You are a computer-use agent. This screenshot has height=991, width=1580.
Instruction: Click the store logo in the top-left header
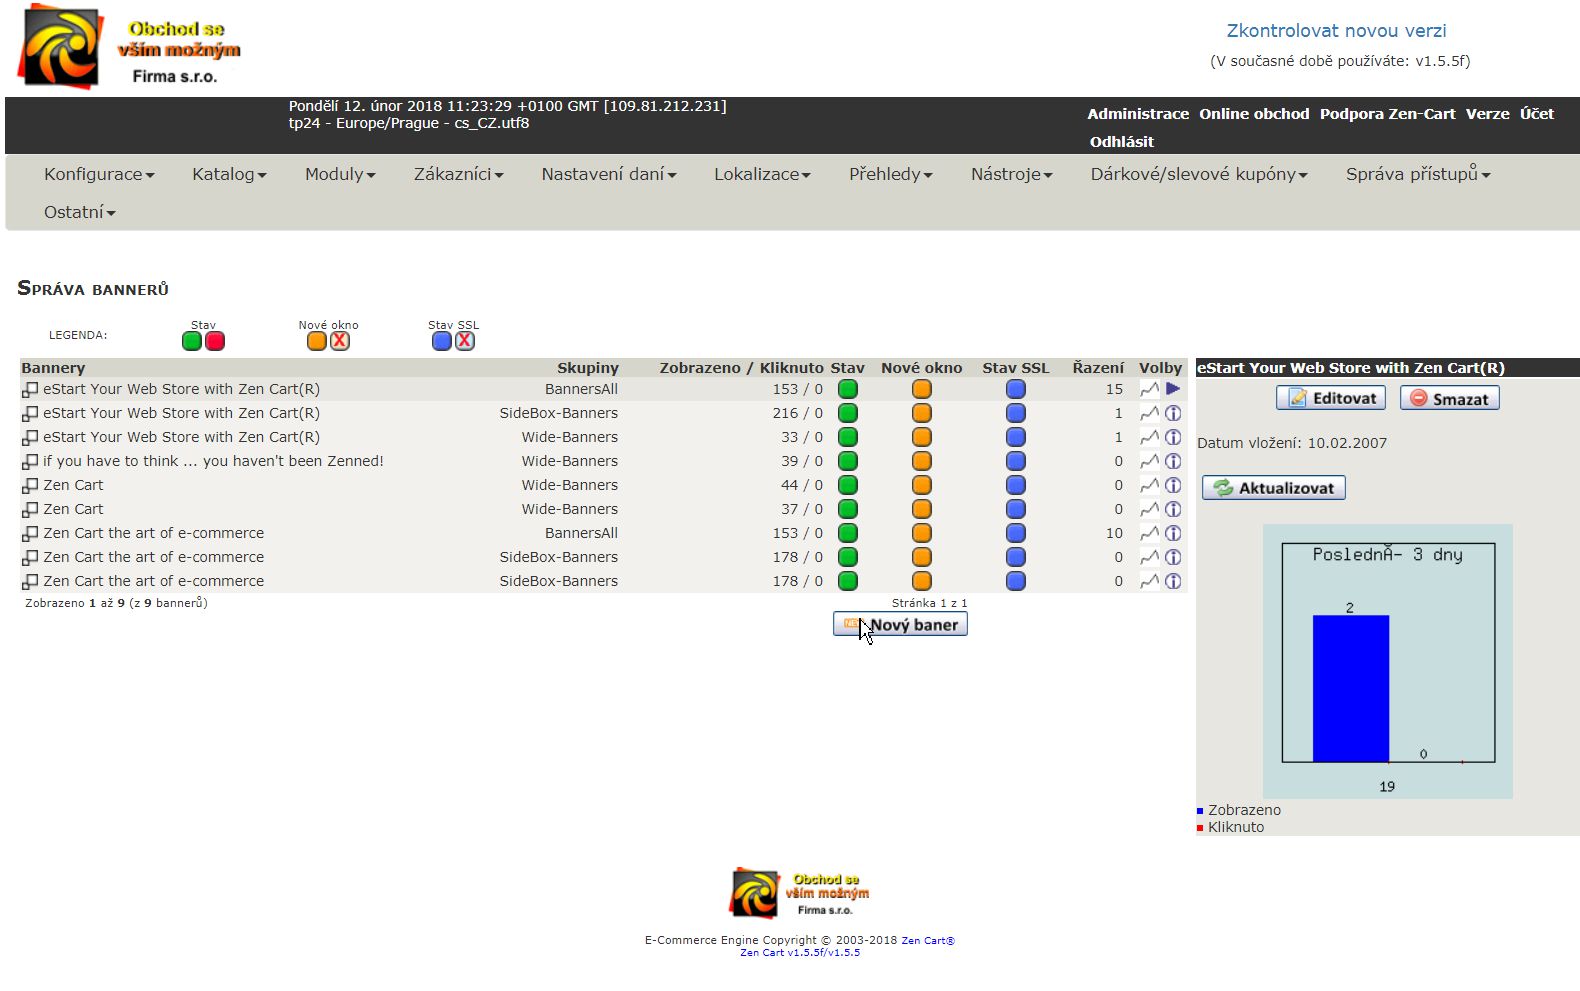coord(62,47)
